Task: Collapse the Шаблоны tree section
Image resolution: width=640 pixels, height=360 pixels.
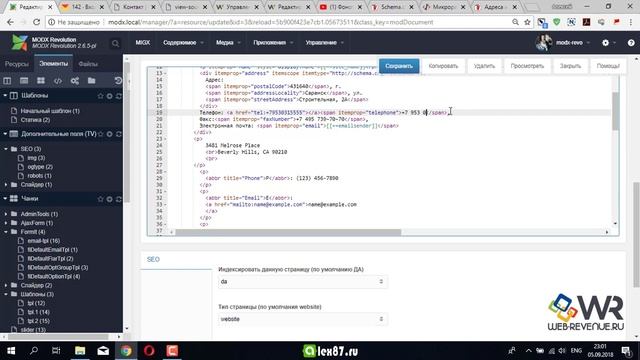Action: pos(5,96)
